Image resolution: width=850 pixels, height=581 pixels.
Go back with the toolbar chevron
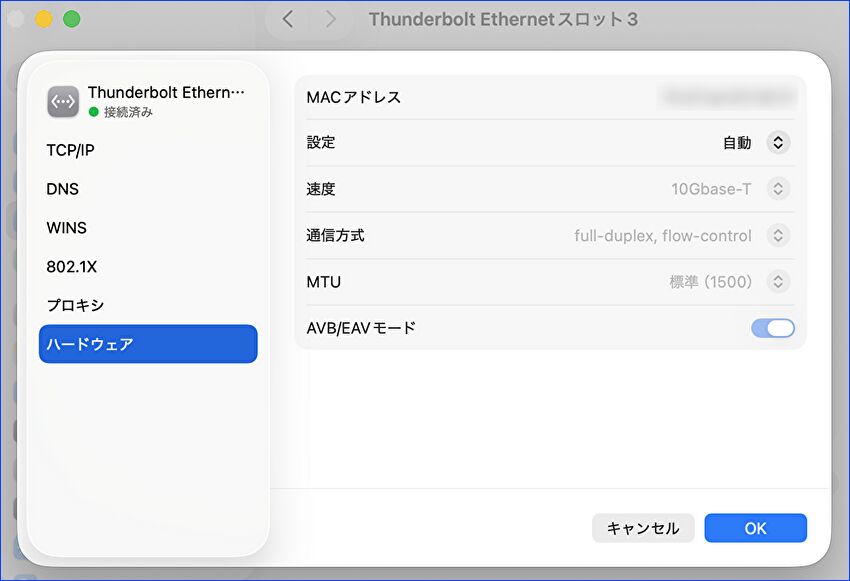click(x=288, y=19)
